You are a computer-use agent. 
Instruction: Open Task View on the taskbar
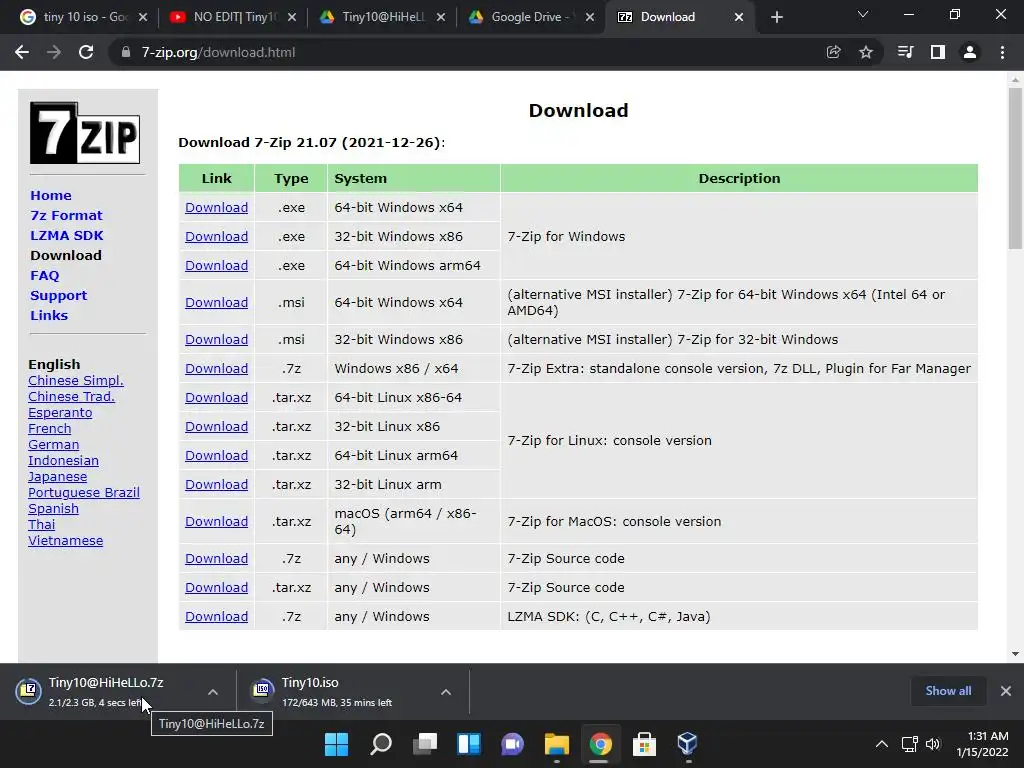pos(424,744)
